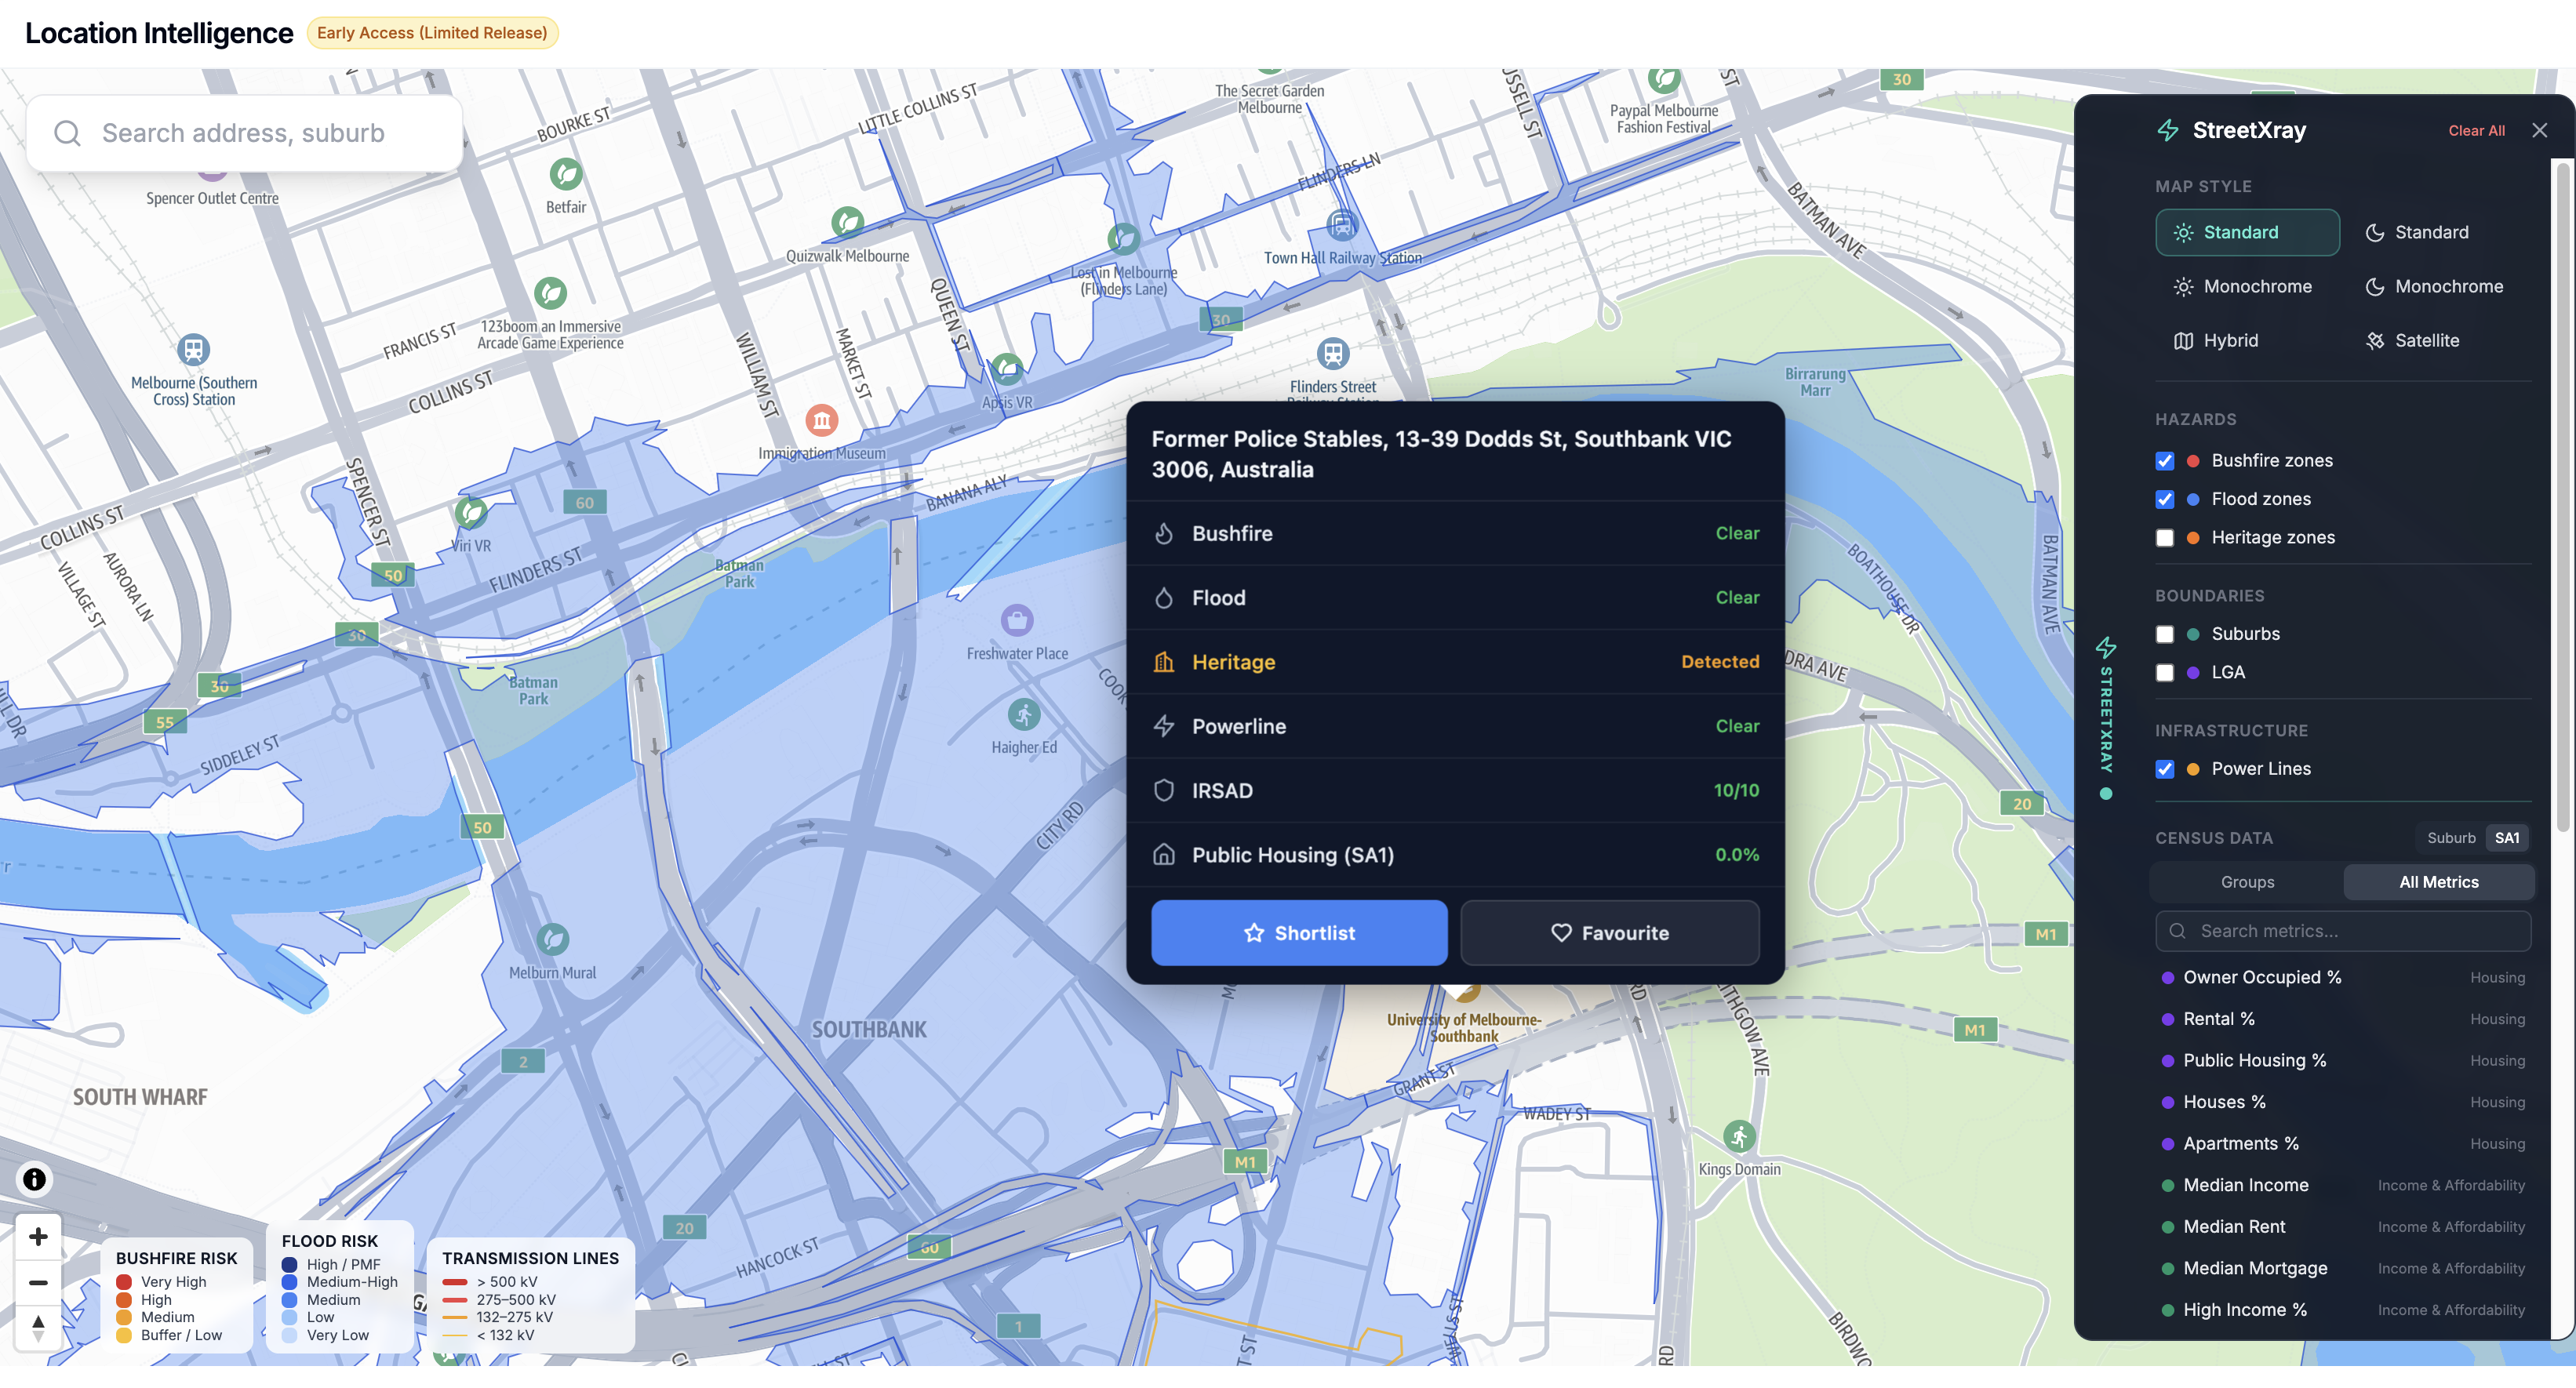This screenshot has height=1388, width=2576.
Task: Click the IRSAD 10/10 score
Action: click(1736, 791)
